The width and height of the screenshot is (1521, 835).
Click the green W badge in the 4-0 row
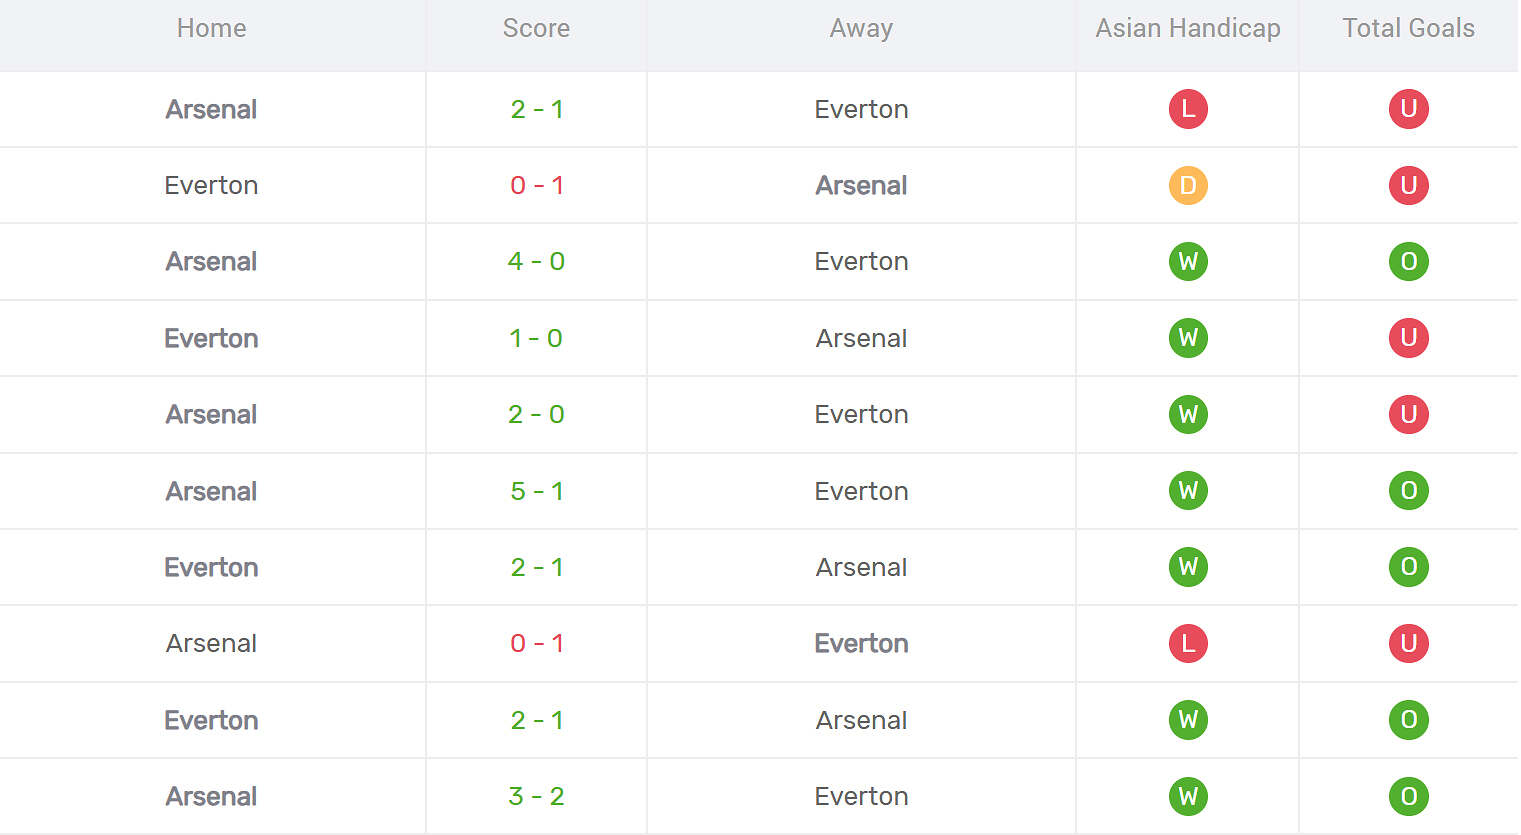coord(1188,262)
